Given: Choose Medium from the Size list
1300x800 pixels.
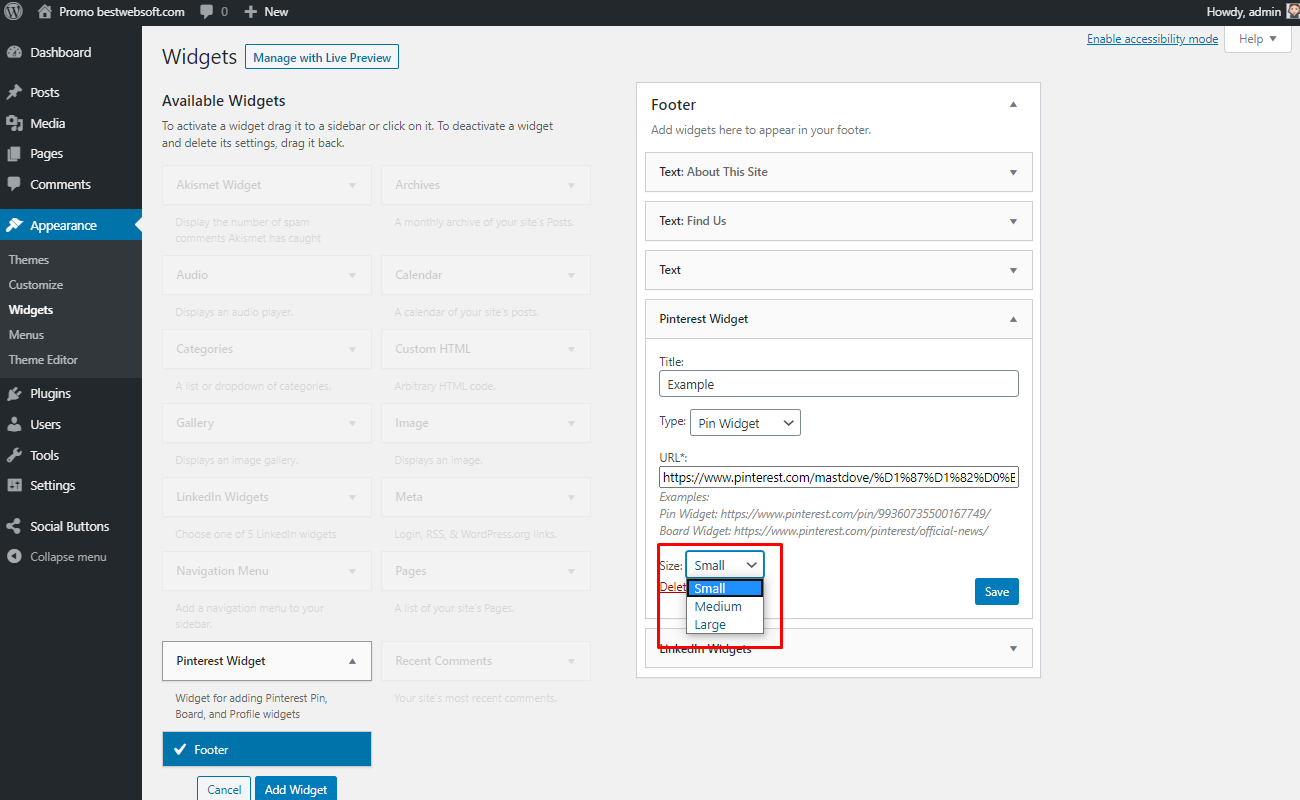Looking at the screenshot, I should pyautogui.click(x=725, y=606).
